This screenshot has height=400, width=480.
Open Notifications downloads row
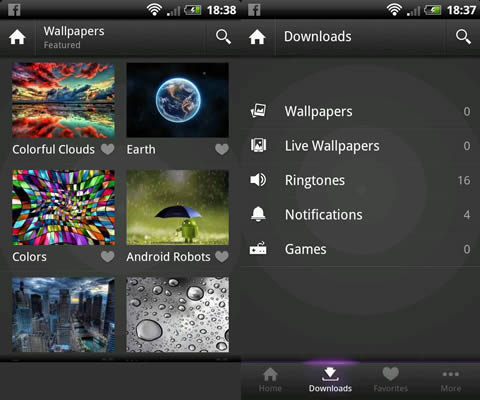[360, 215]
